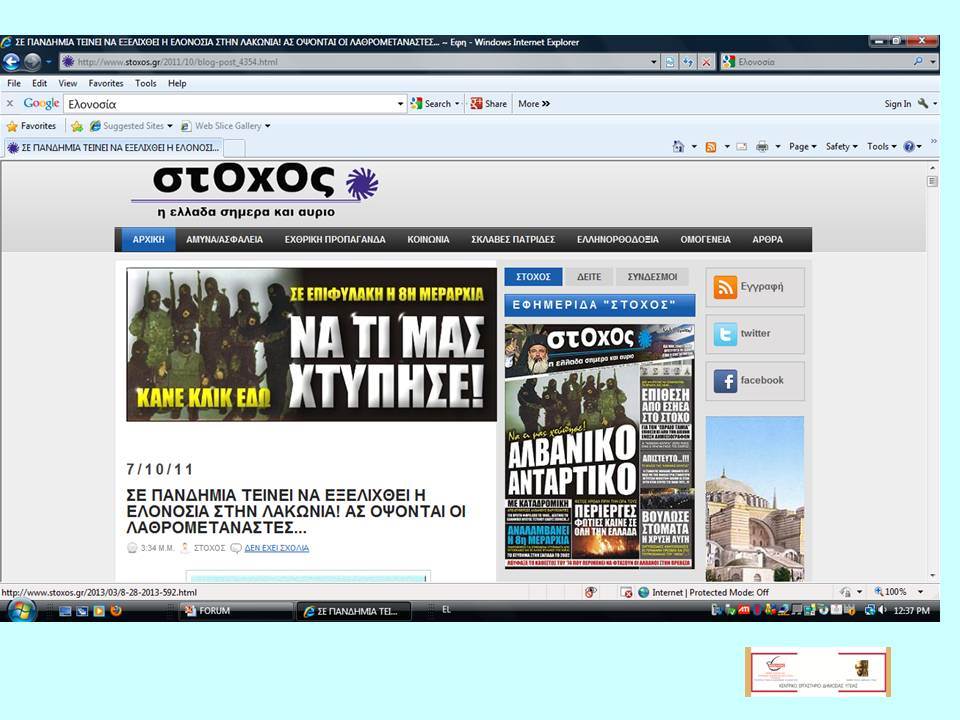960x720 pixels.
Task: Click the Show Desktop quick launch icon
Action: click(x=66, y=610)
